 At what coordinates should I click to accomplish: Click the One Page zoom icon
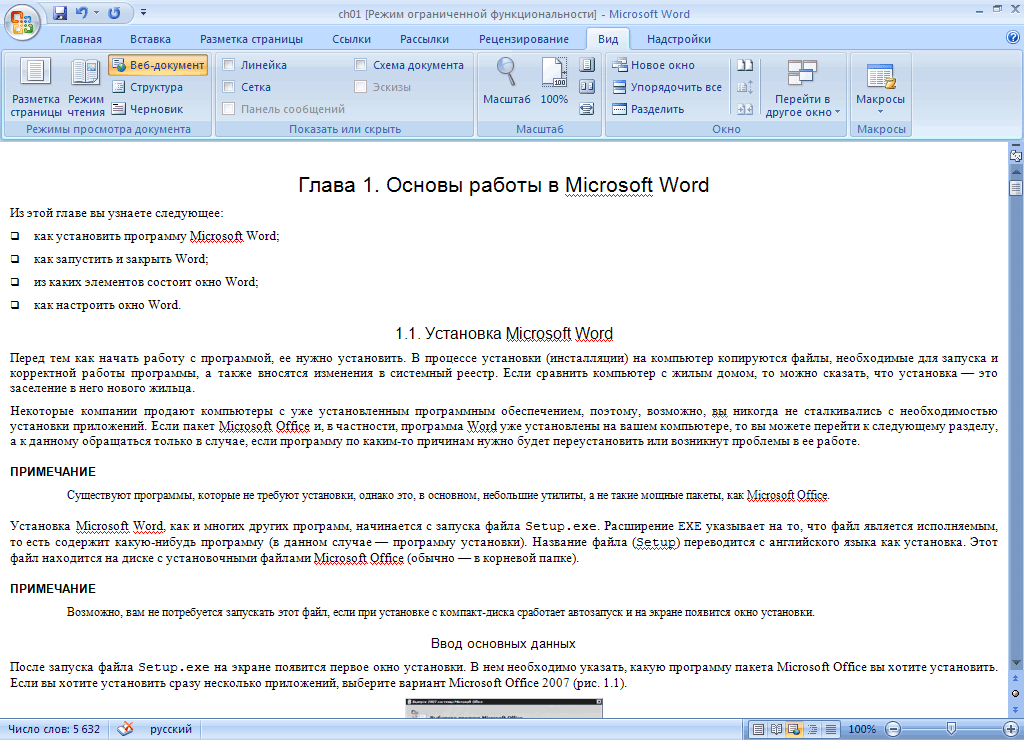click(x=587, y=65)
